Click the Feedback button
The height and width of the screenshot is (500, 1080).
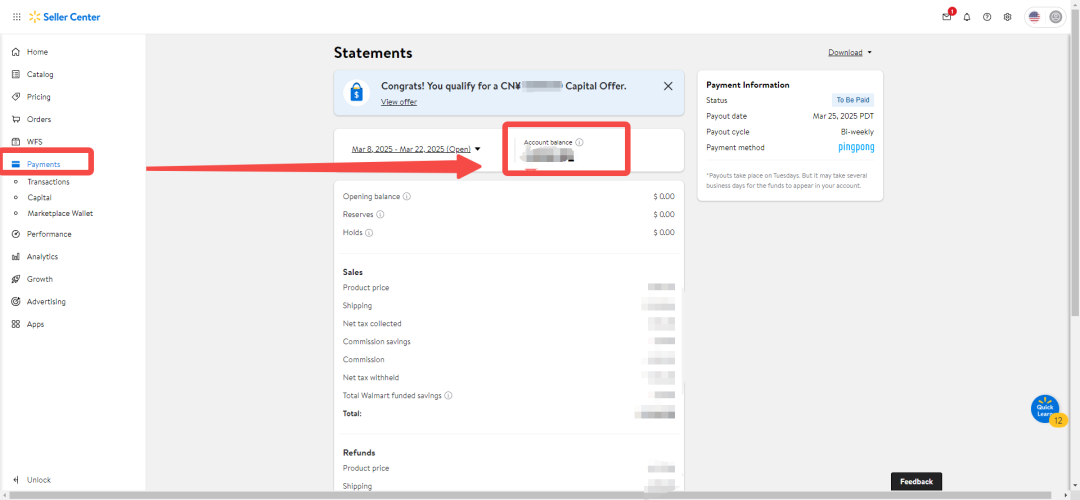pos(916,482)
